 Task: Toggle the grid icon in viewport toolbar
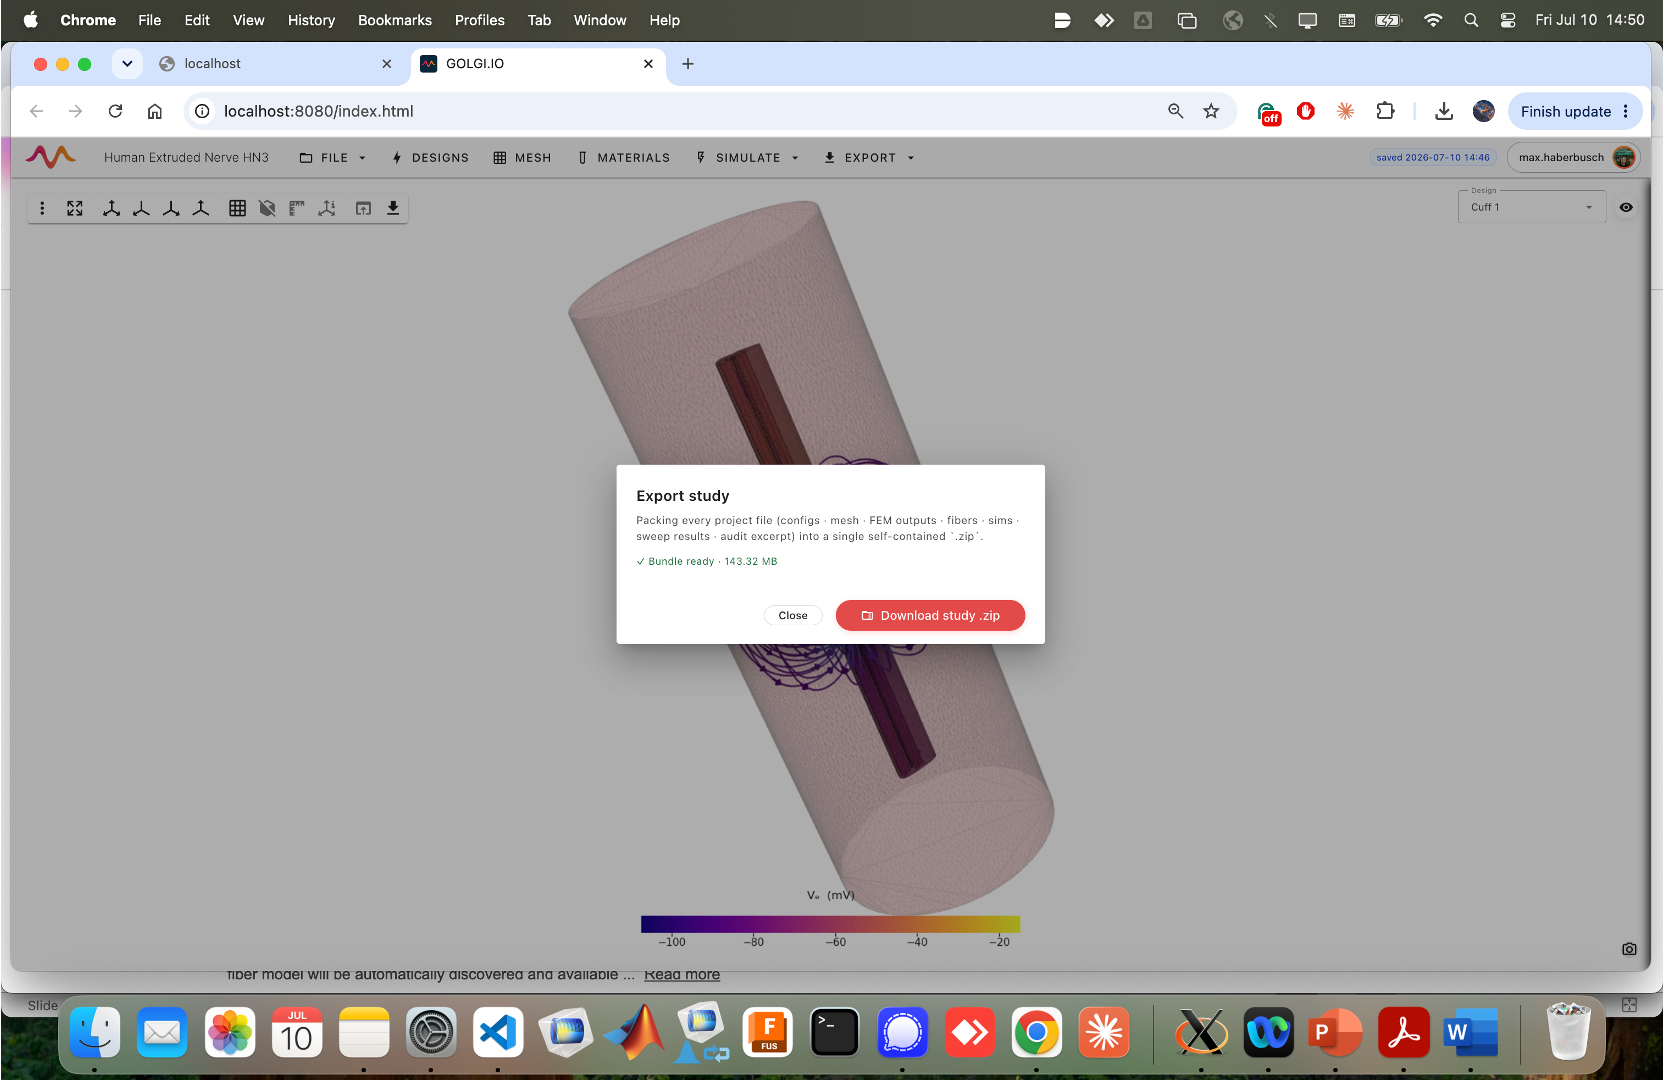click(x=237, y=208)
